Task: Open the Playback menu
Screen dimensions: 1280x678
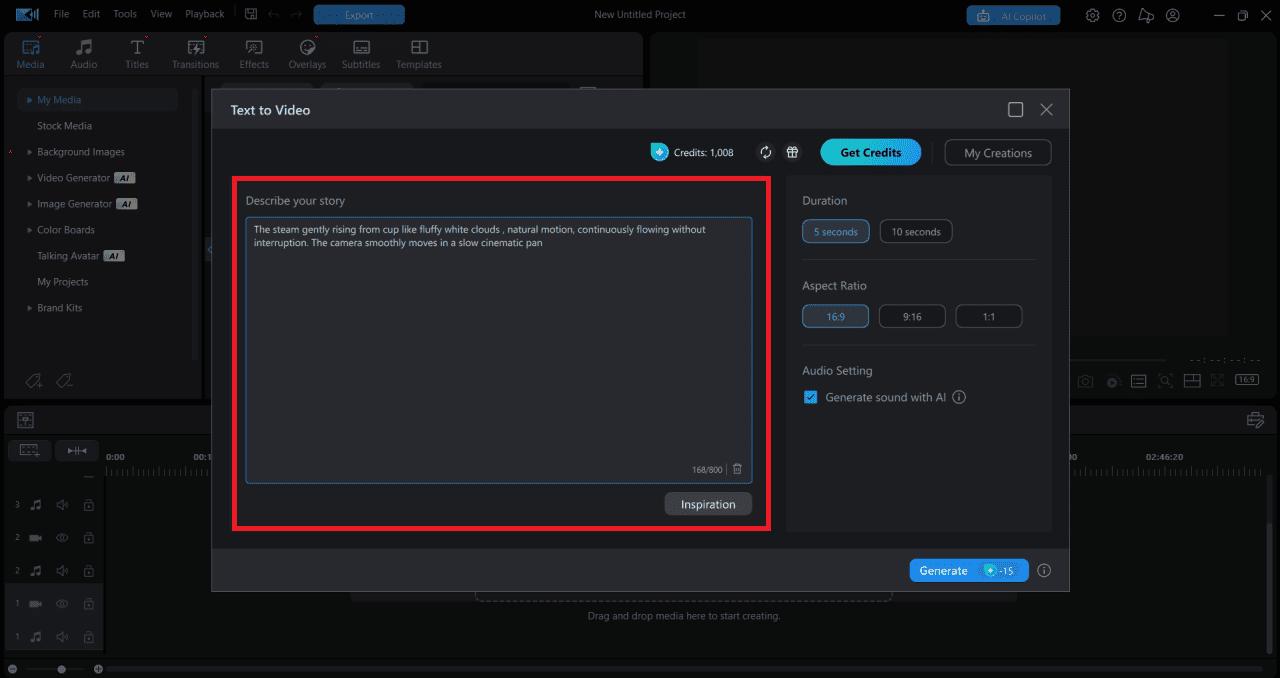Action: click(204, 14)
